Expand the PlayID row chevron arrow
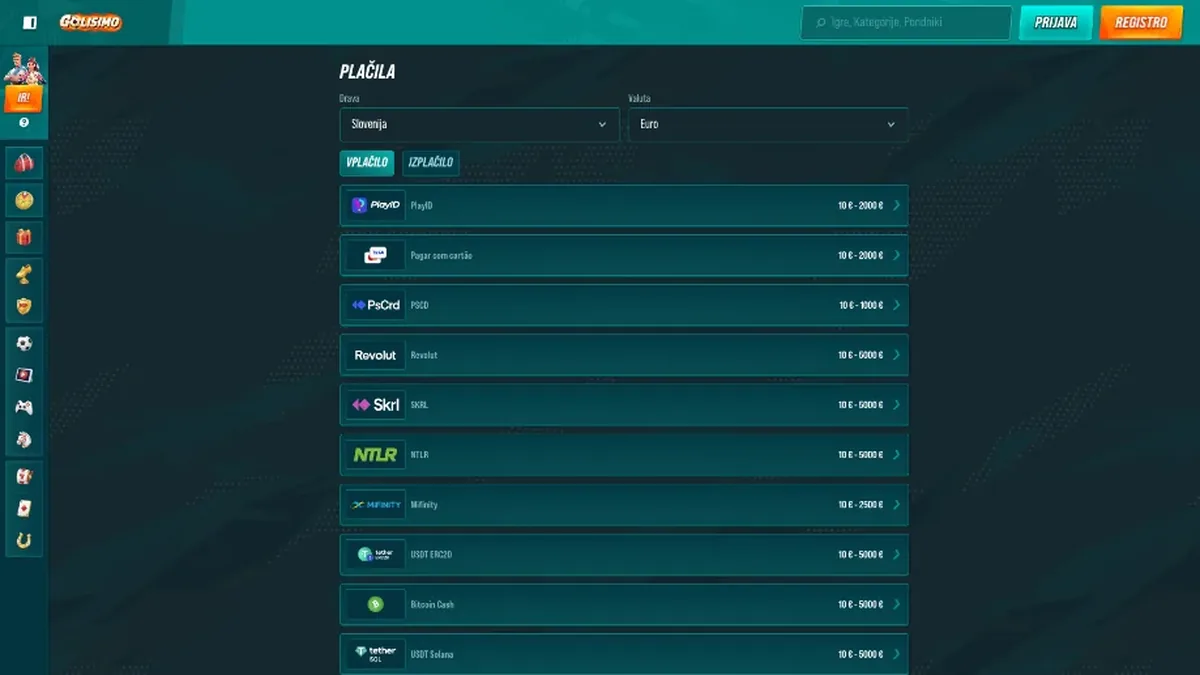The width and height of the screenshot is (1200, 675). tap(896, 205)
